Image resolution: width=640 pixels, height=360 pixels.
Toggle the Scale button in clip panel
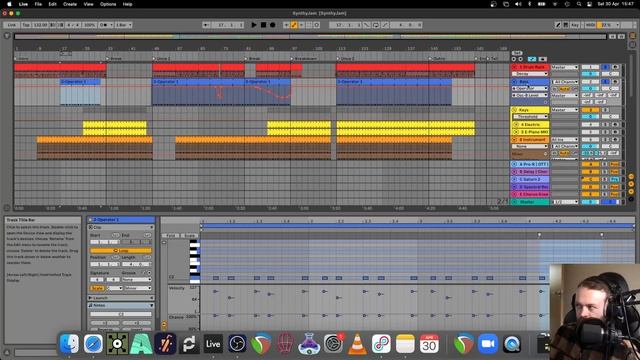97,288
